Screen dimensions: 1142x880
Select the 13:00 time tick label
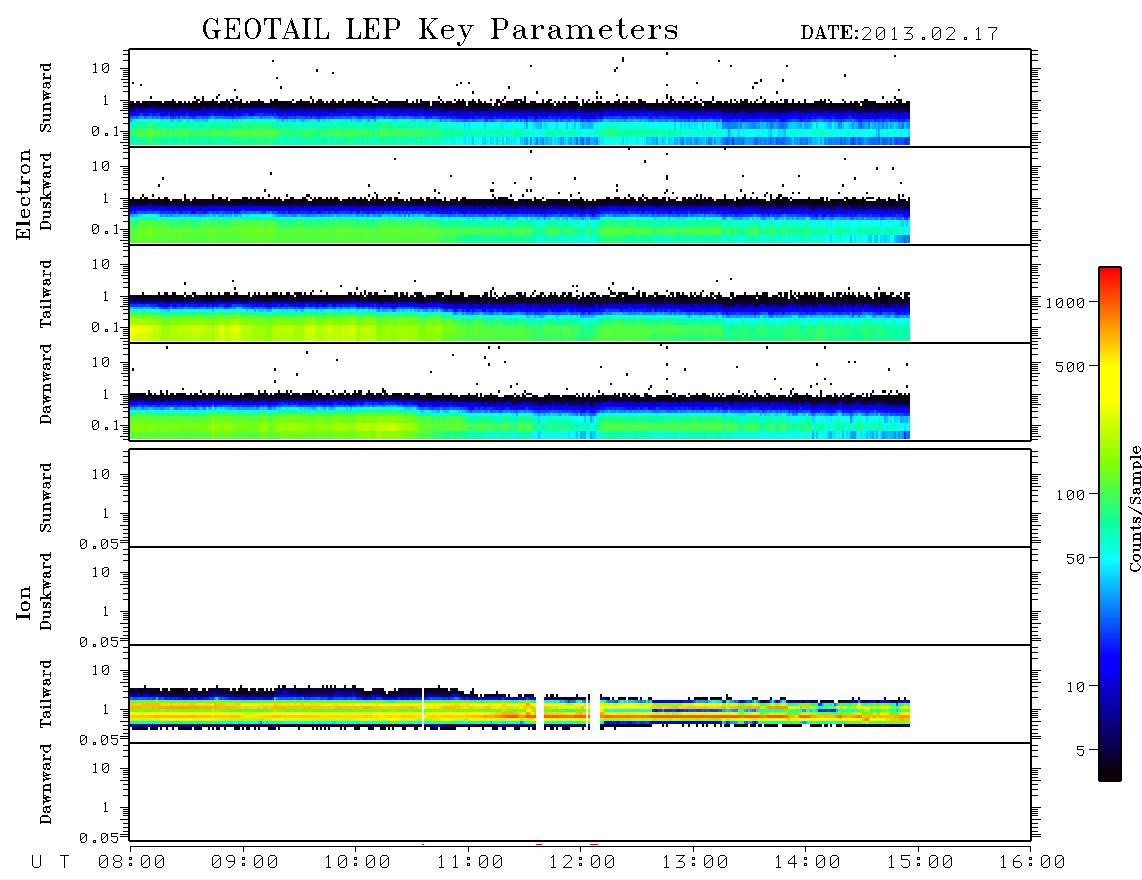tap(695, 862)
